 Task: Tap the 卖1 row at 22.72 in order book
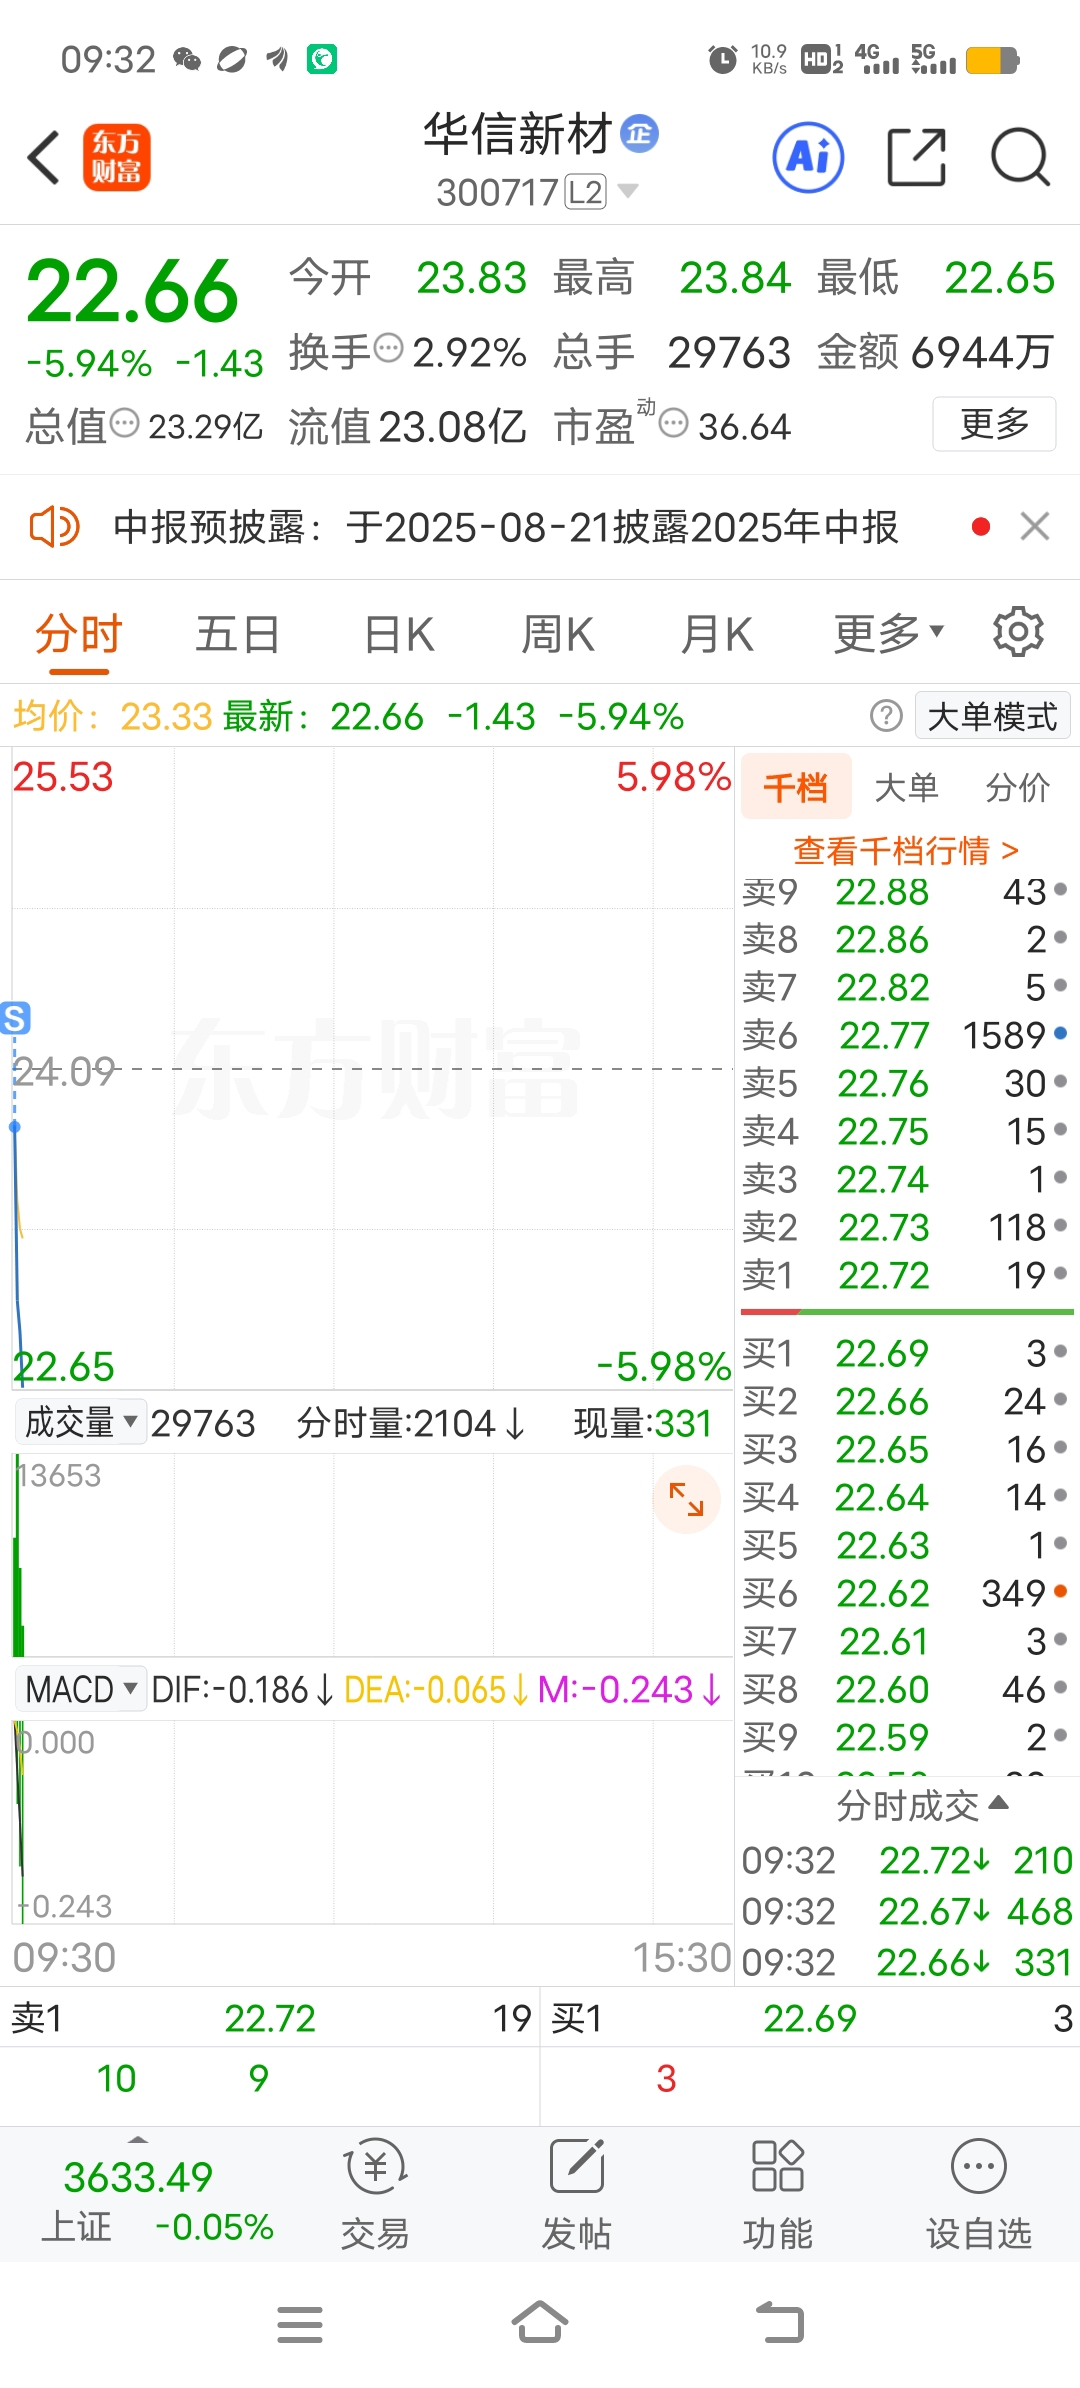click(906, 1275)
